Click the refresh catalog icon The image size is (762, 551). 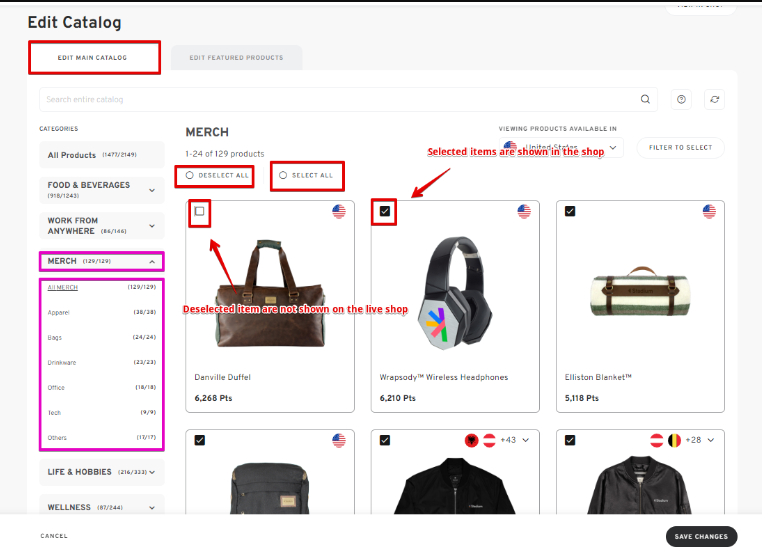coord(713,99)
